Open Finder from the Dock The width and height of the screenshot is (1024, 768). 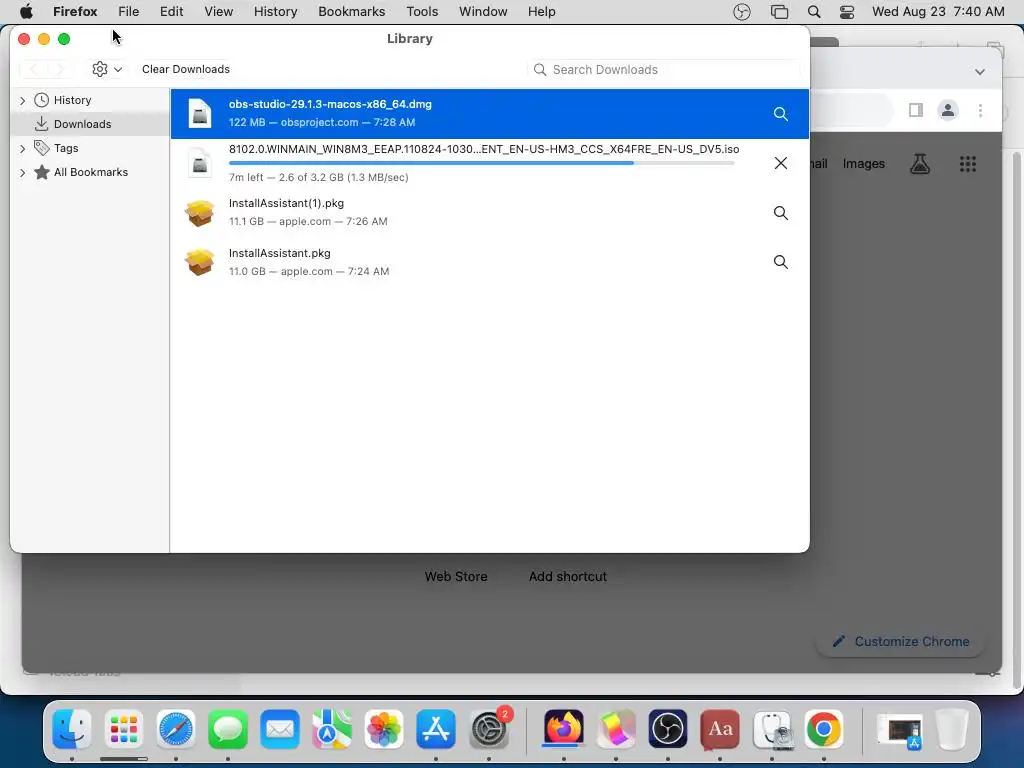click(x=71, y=729)
